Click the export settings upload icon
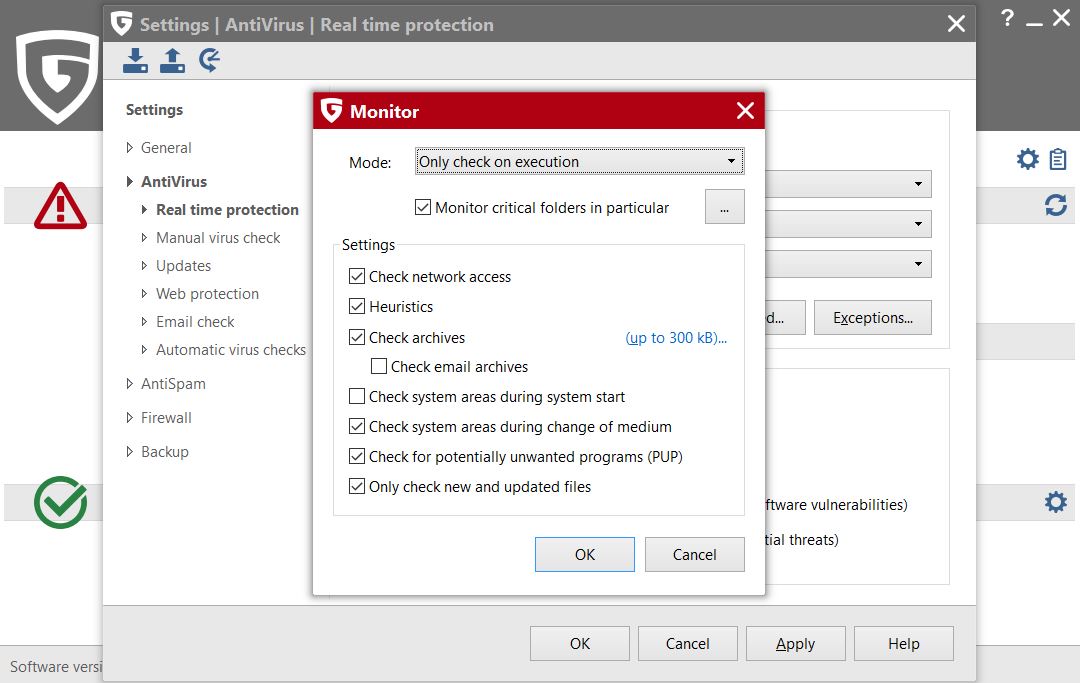 172,60
